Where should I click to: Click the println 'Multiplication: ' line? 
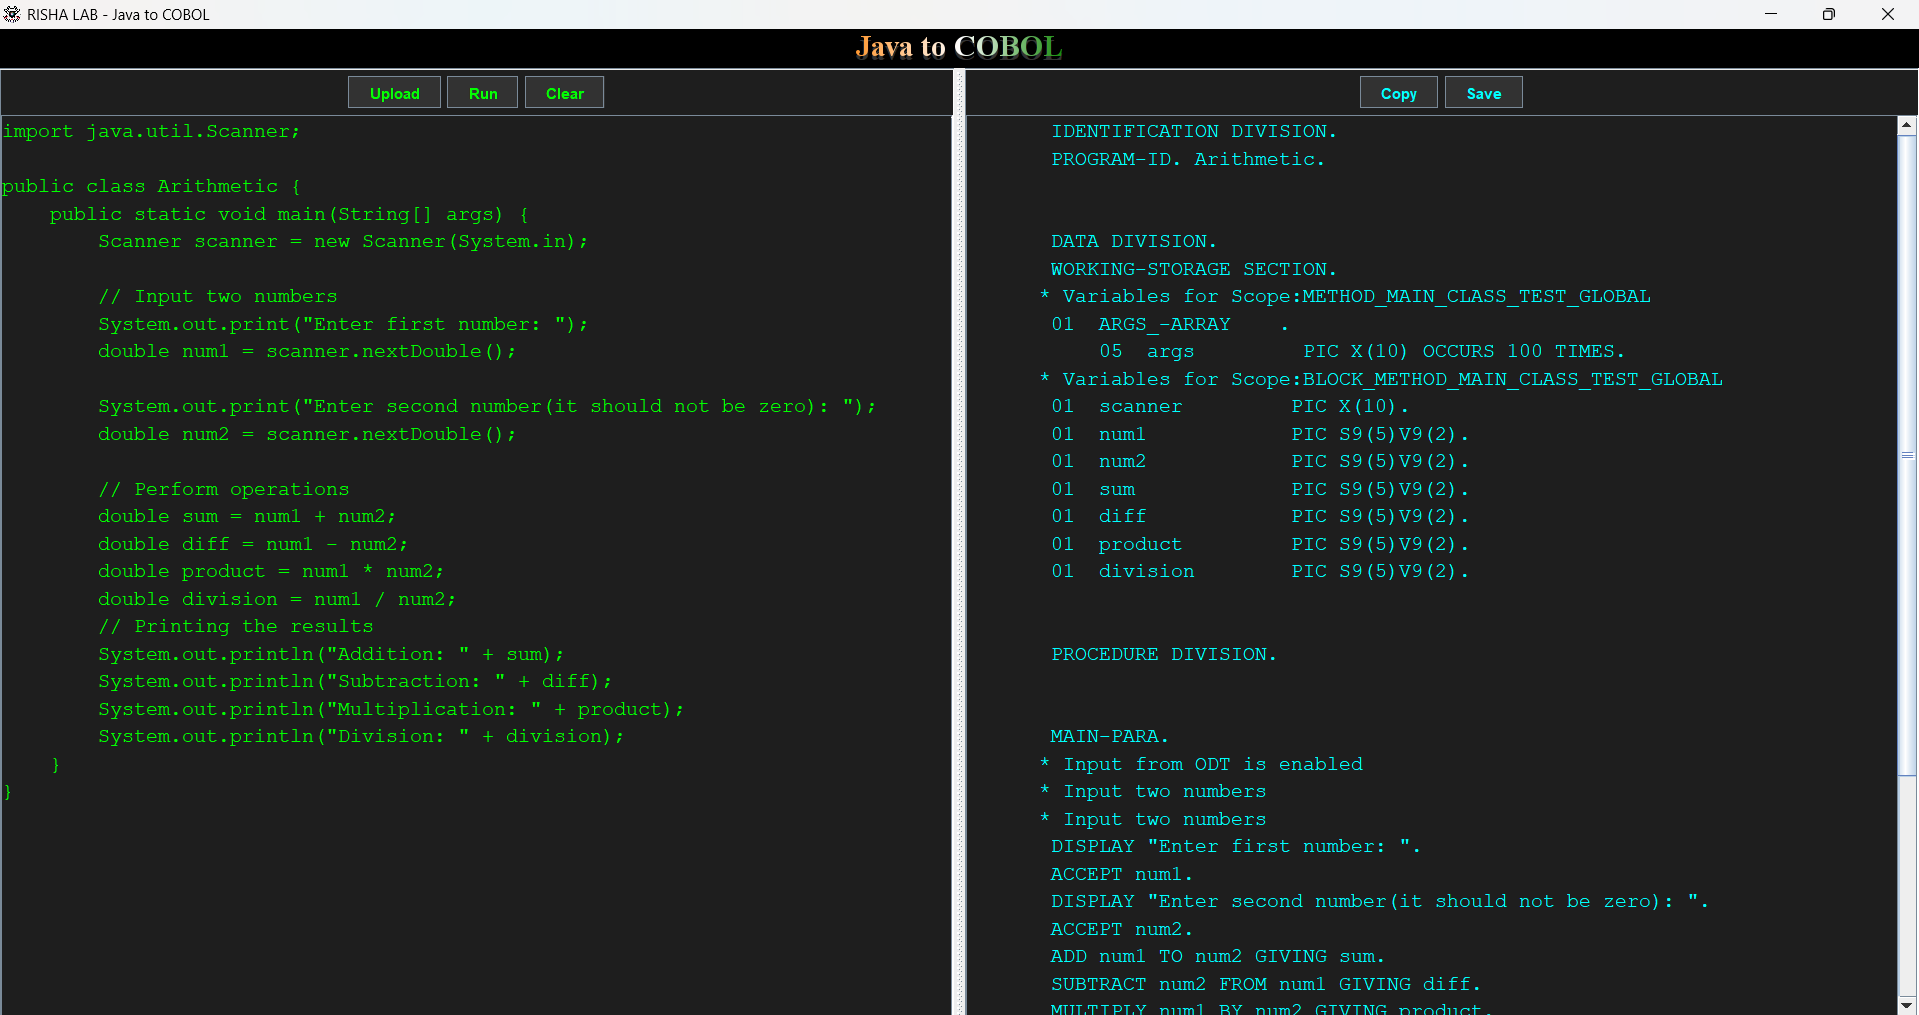391,709
